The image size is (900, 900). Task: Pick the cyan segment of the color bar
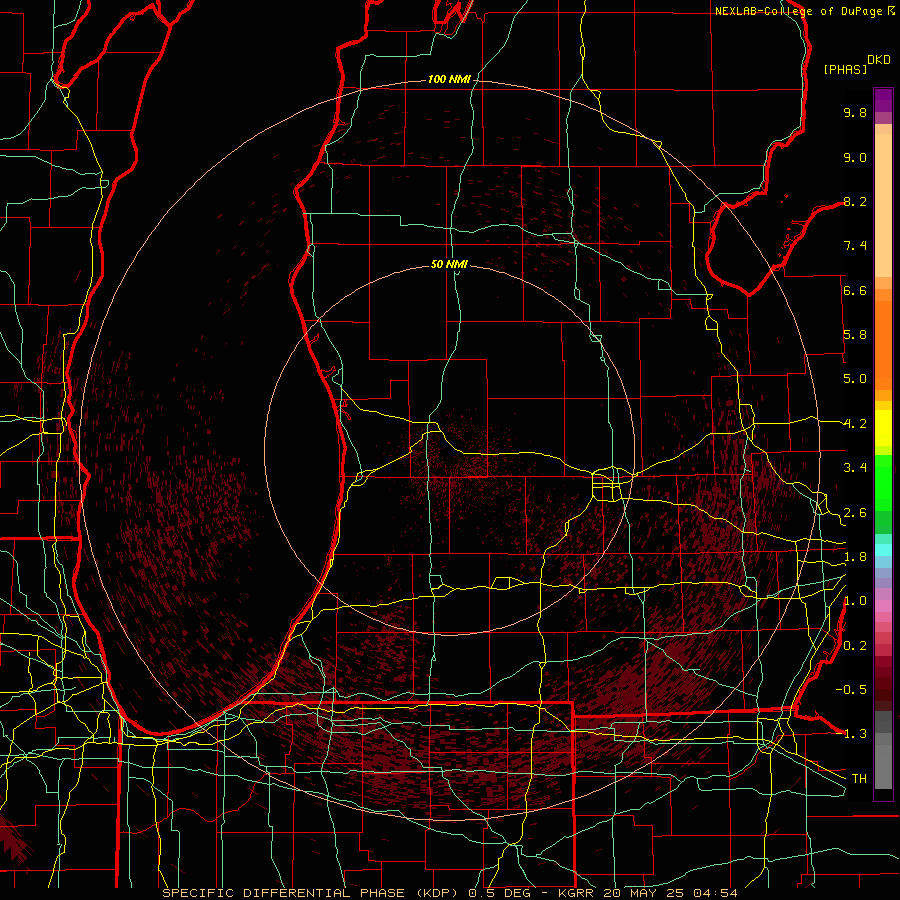883,550
